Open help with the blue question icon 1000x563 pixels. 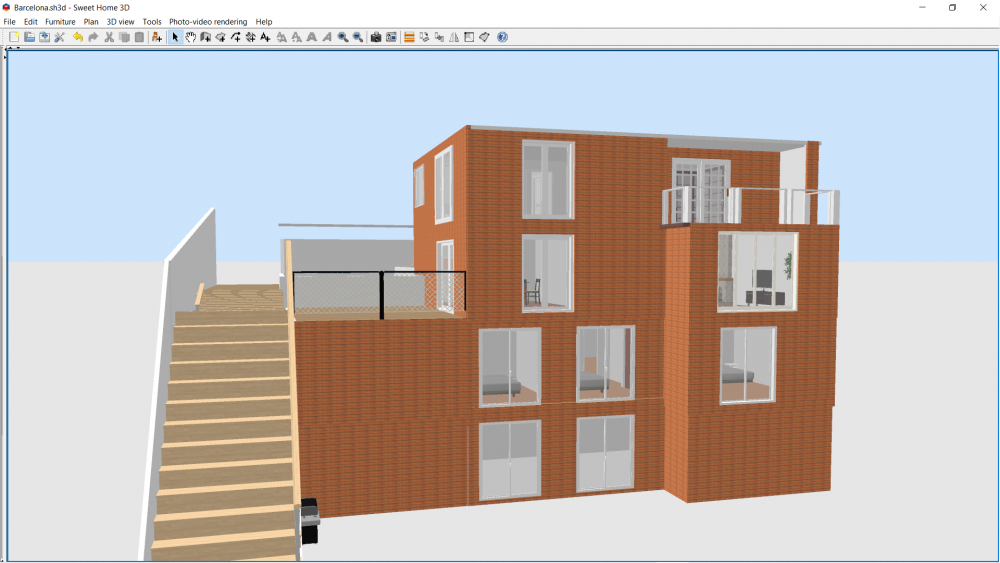click(502, 37)
